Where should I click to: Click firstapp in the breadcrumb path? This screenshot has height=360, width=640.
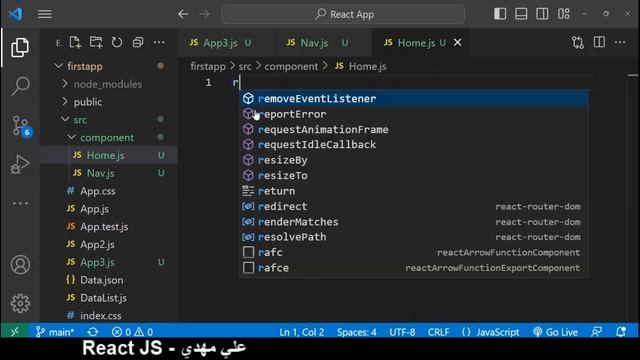coord(208,66)
